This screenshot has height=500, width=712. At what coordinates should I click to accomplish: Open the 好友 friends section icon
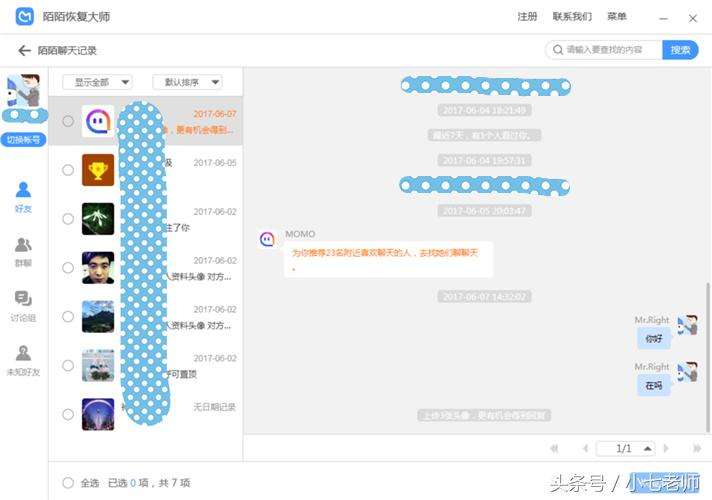[x=23, y=189]
